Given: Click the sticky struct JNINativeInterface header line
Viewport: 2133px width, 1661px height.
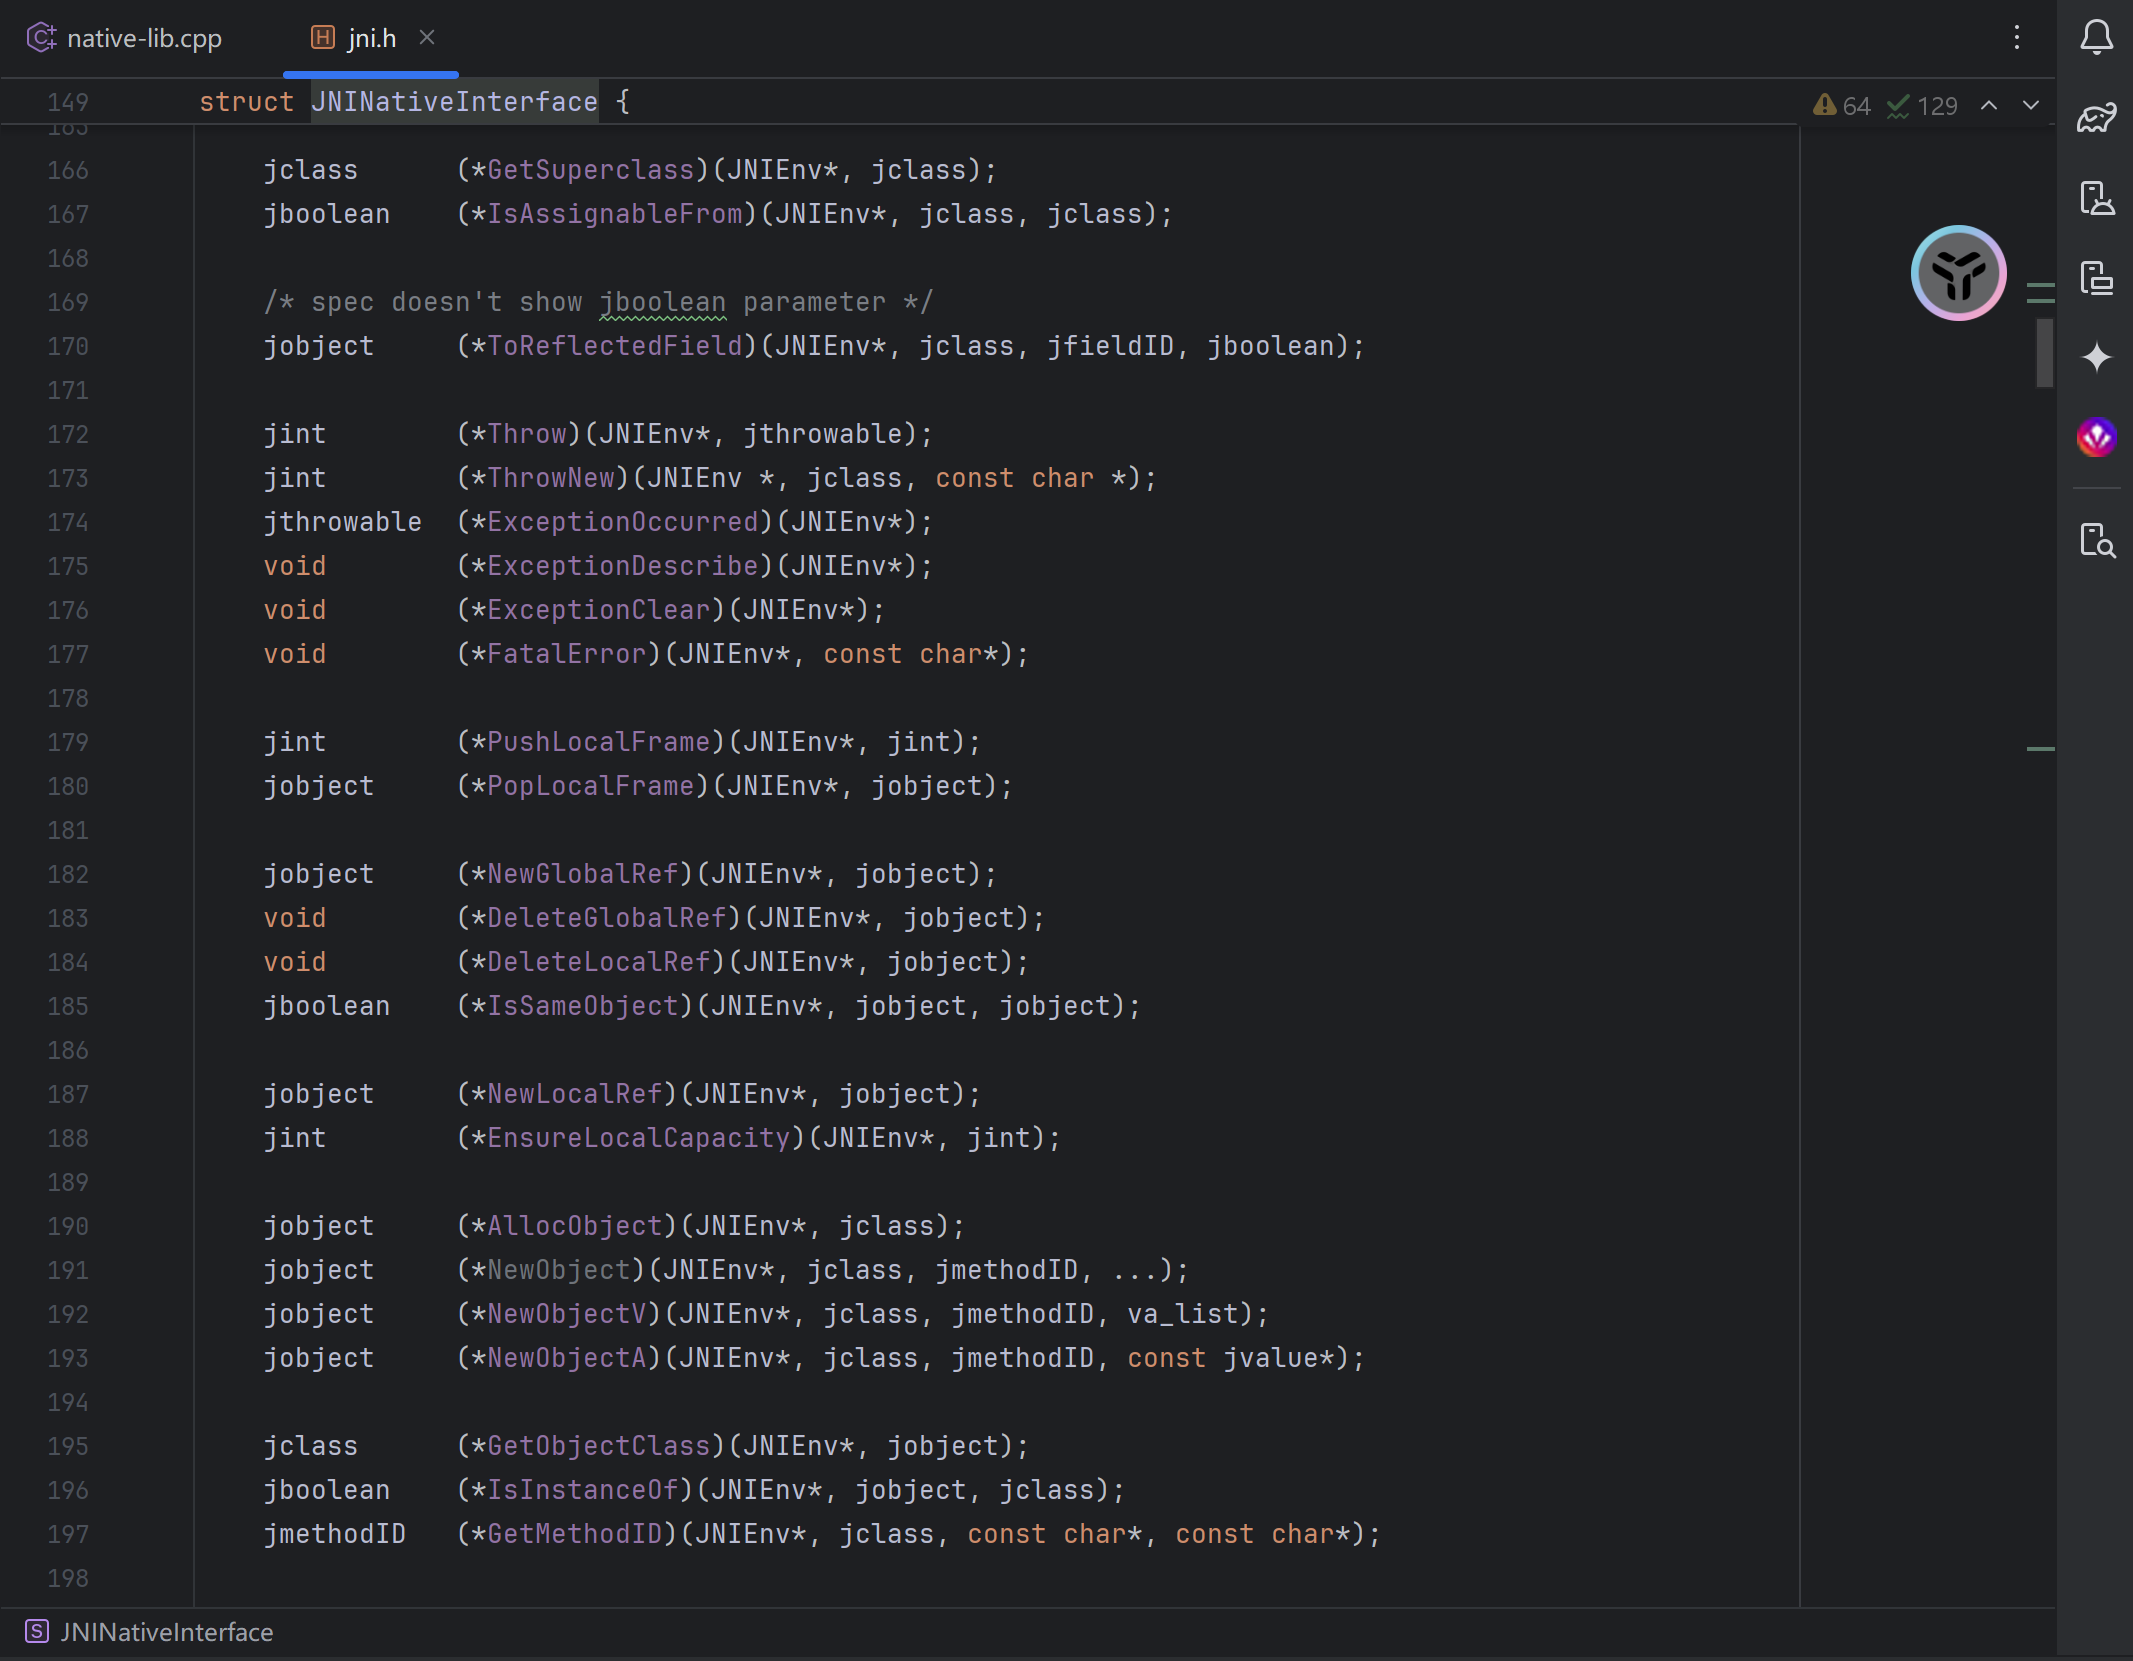Looking at the screenshot, I should 454,102.
